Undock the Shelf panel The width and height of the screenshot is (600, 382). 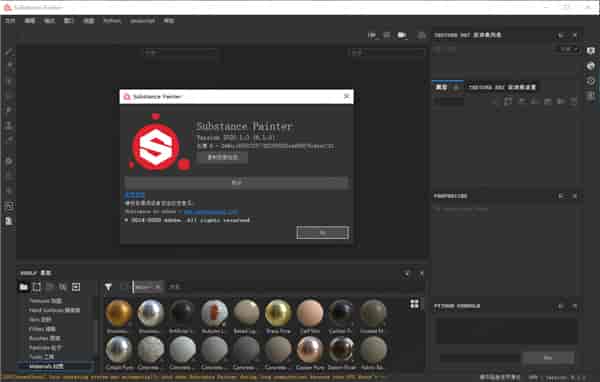coord(407,273)
